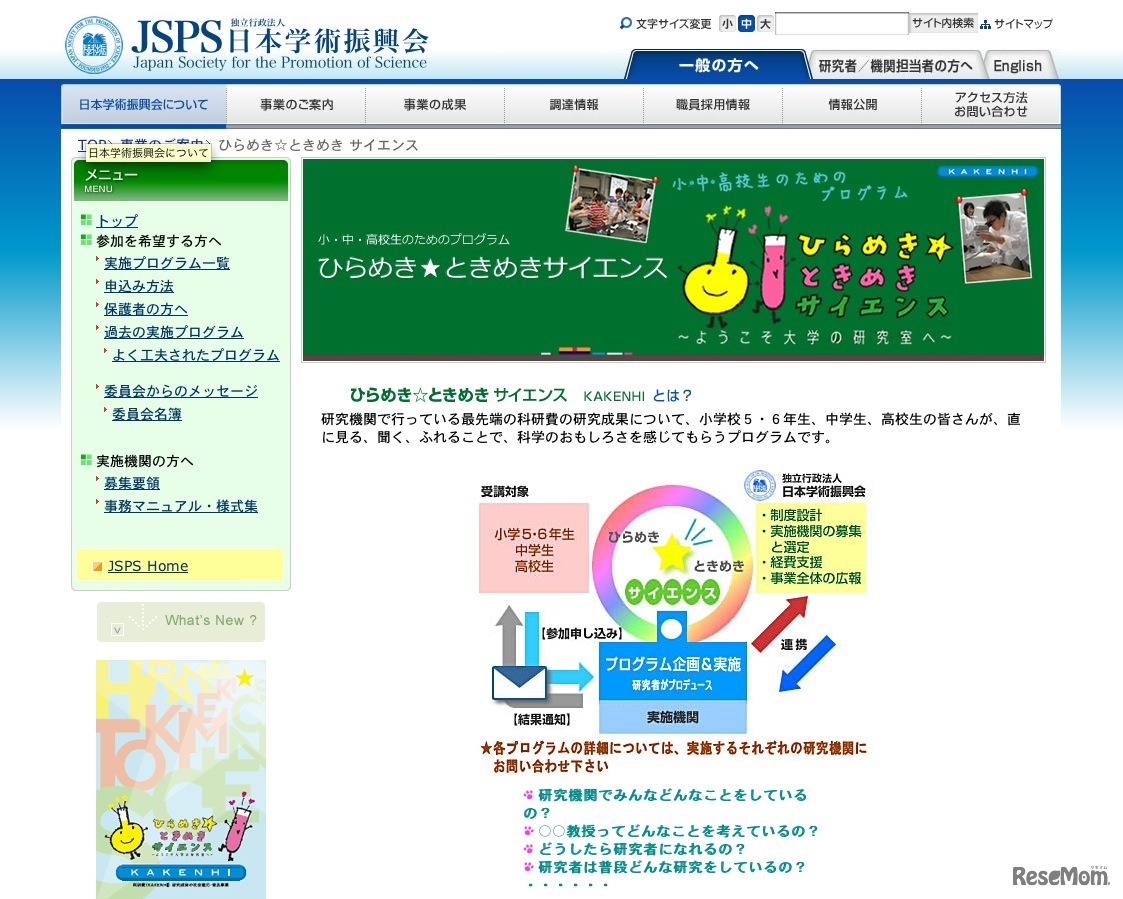The height and width of the screenshot is (899, 1123).
Task: Set text size to small (小)
Action: pos(727,24)
